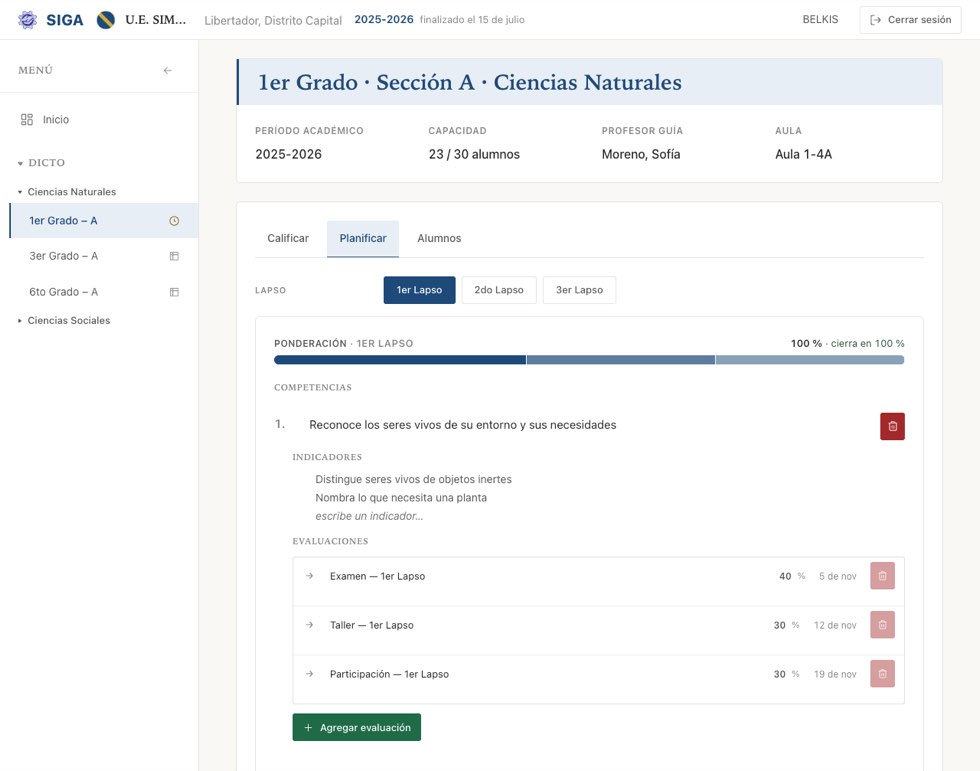This screenshot has width=980, height=771.
Task: Select the 1er Lapso period button
Action: 419,290
